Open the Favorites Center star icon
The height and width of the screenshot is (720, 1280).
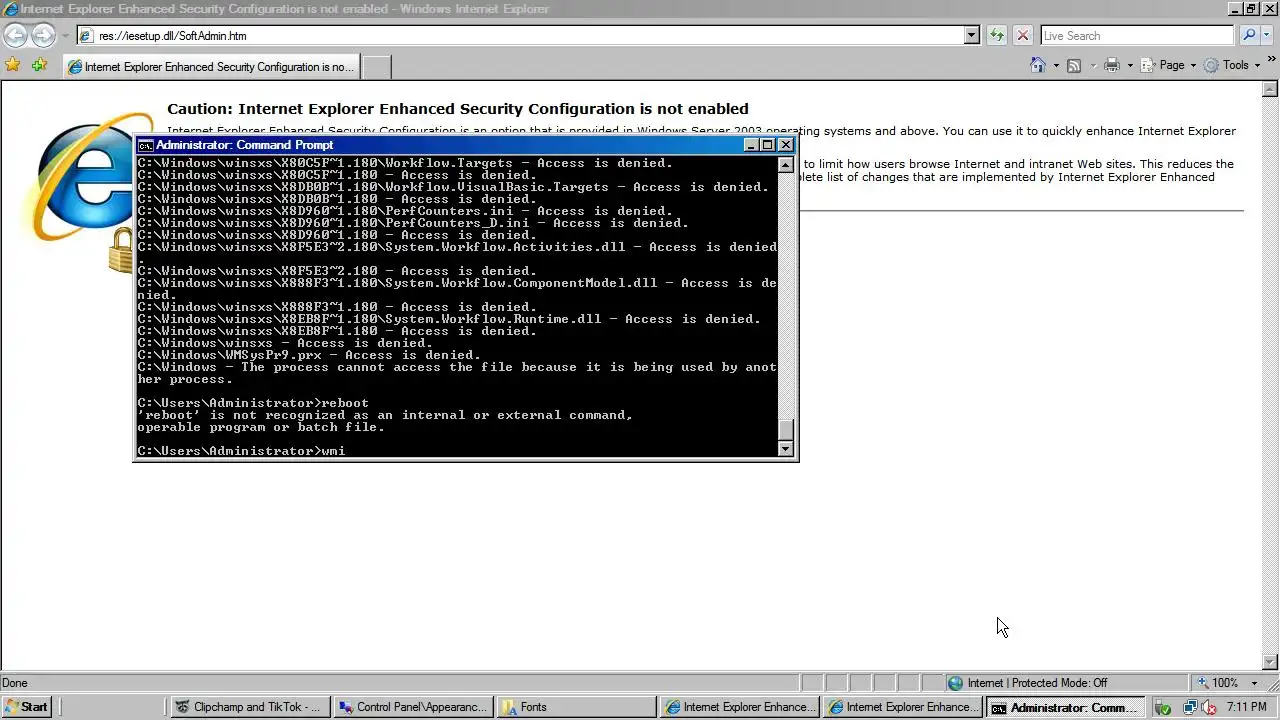(13, 65)
